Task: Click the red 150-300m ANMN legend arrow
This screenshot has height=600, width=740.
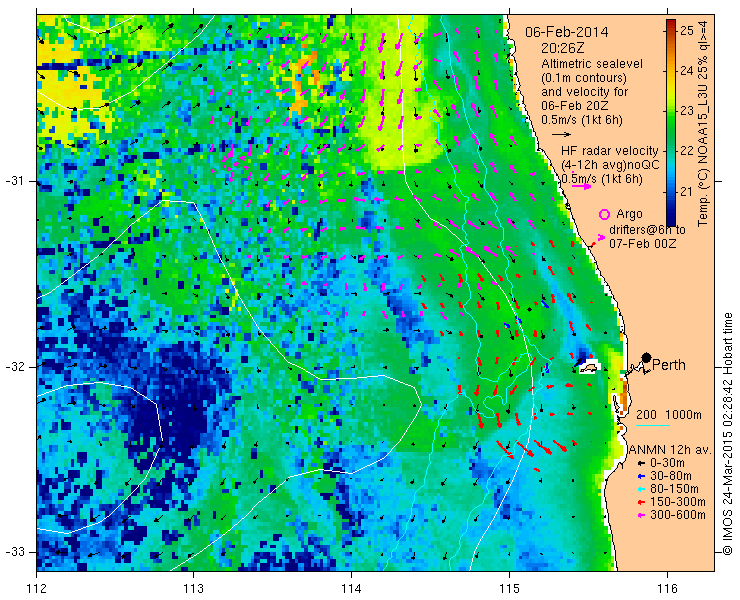Action: click(641, 502)
